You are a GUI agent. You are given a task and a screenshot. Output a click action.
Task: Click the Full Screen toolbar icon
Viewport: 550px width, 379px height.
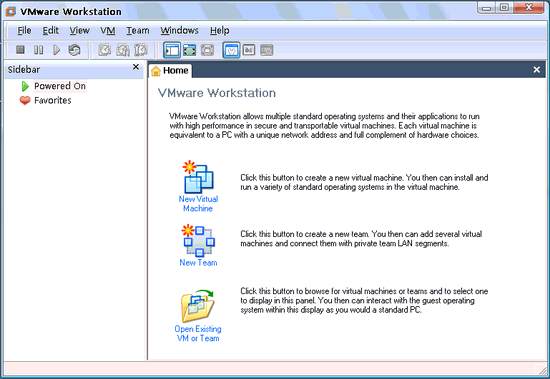(x=189, y=50)
